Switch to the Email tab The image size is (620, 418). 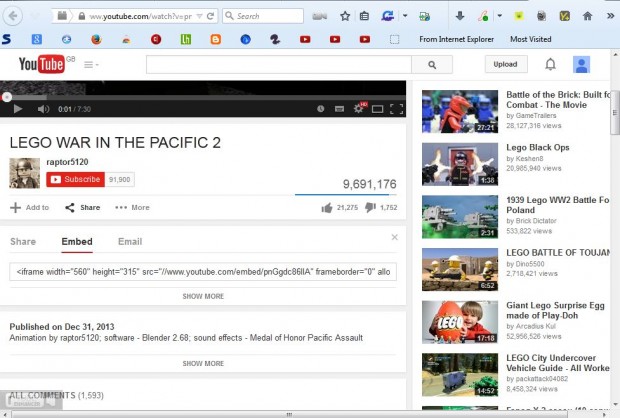click(130, 242)
